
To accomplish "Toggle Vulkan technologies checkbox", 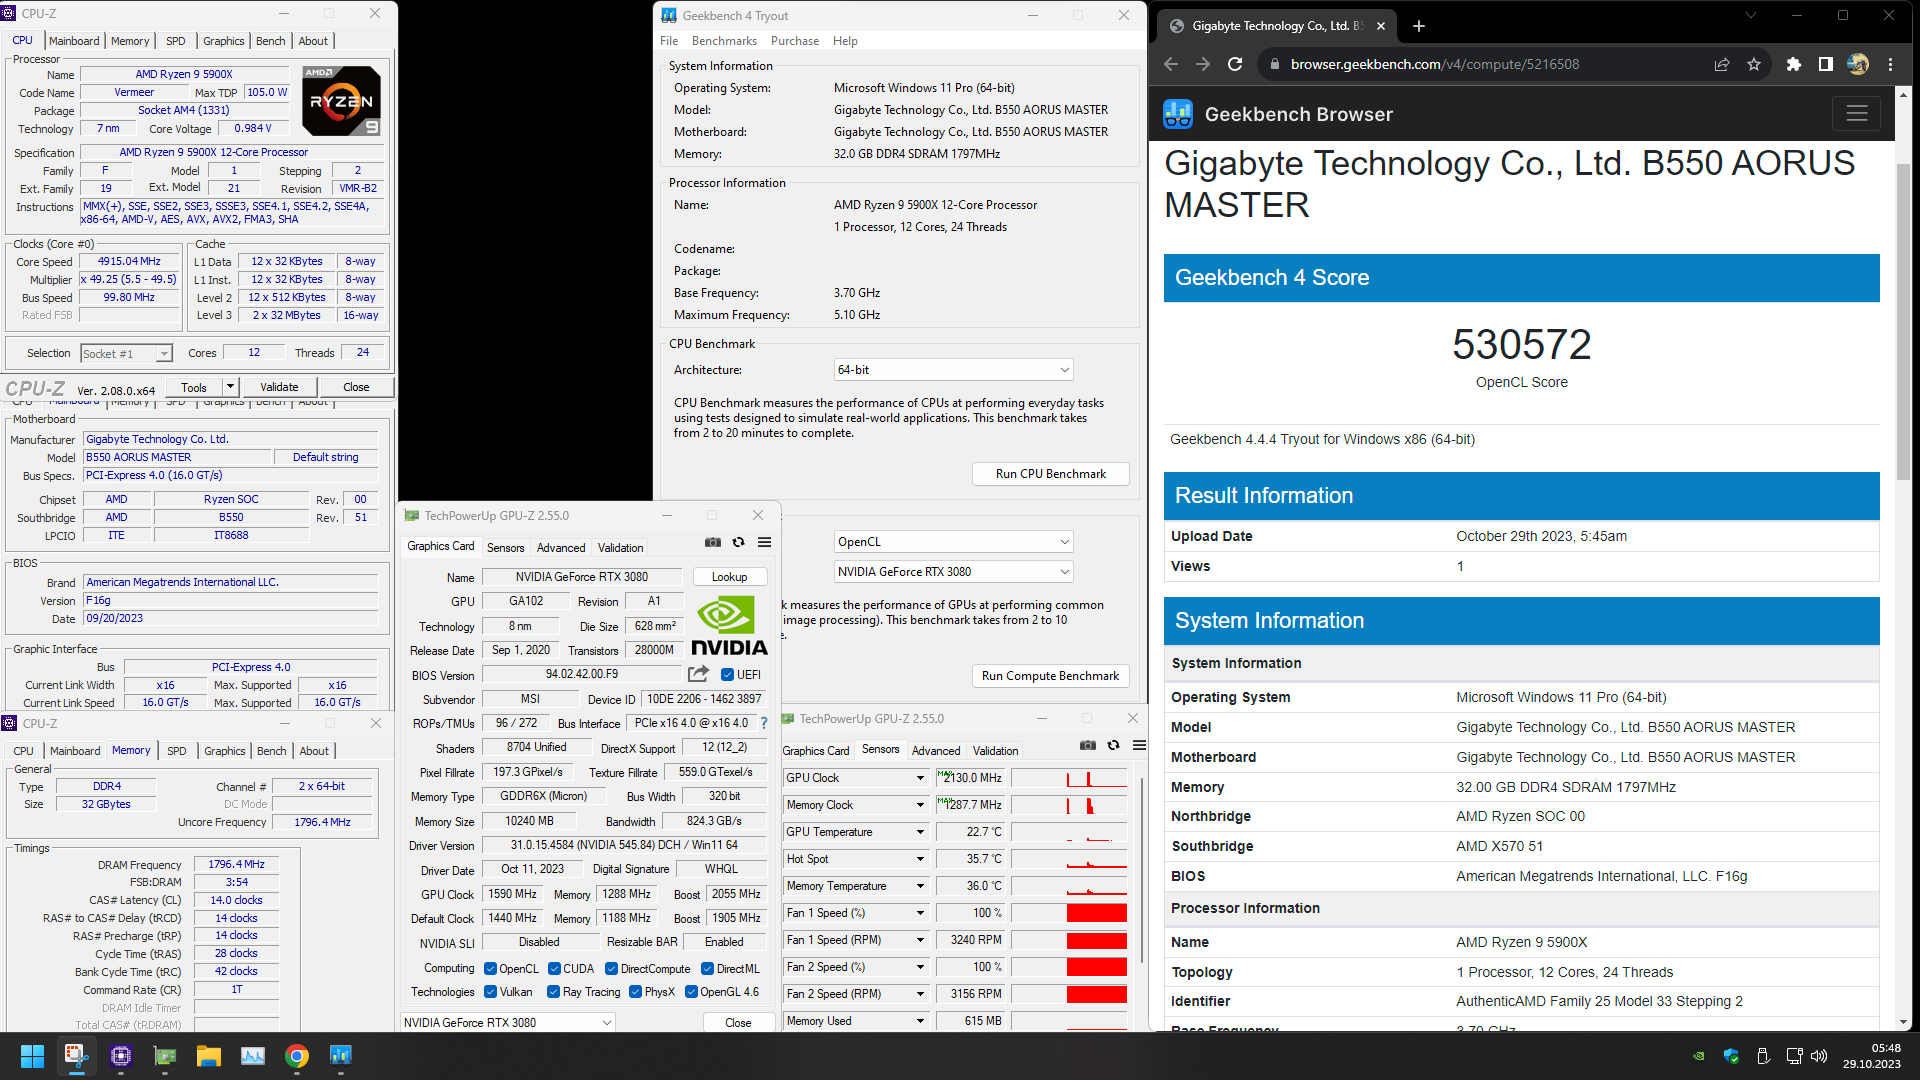I will coord(490,992).
